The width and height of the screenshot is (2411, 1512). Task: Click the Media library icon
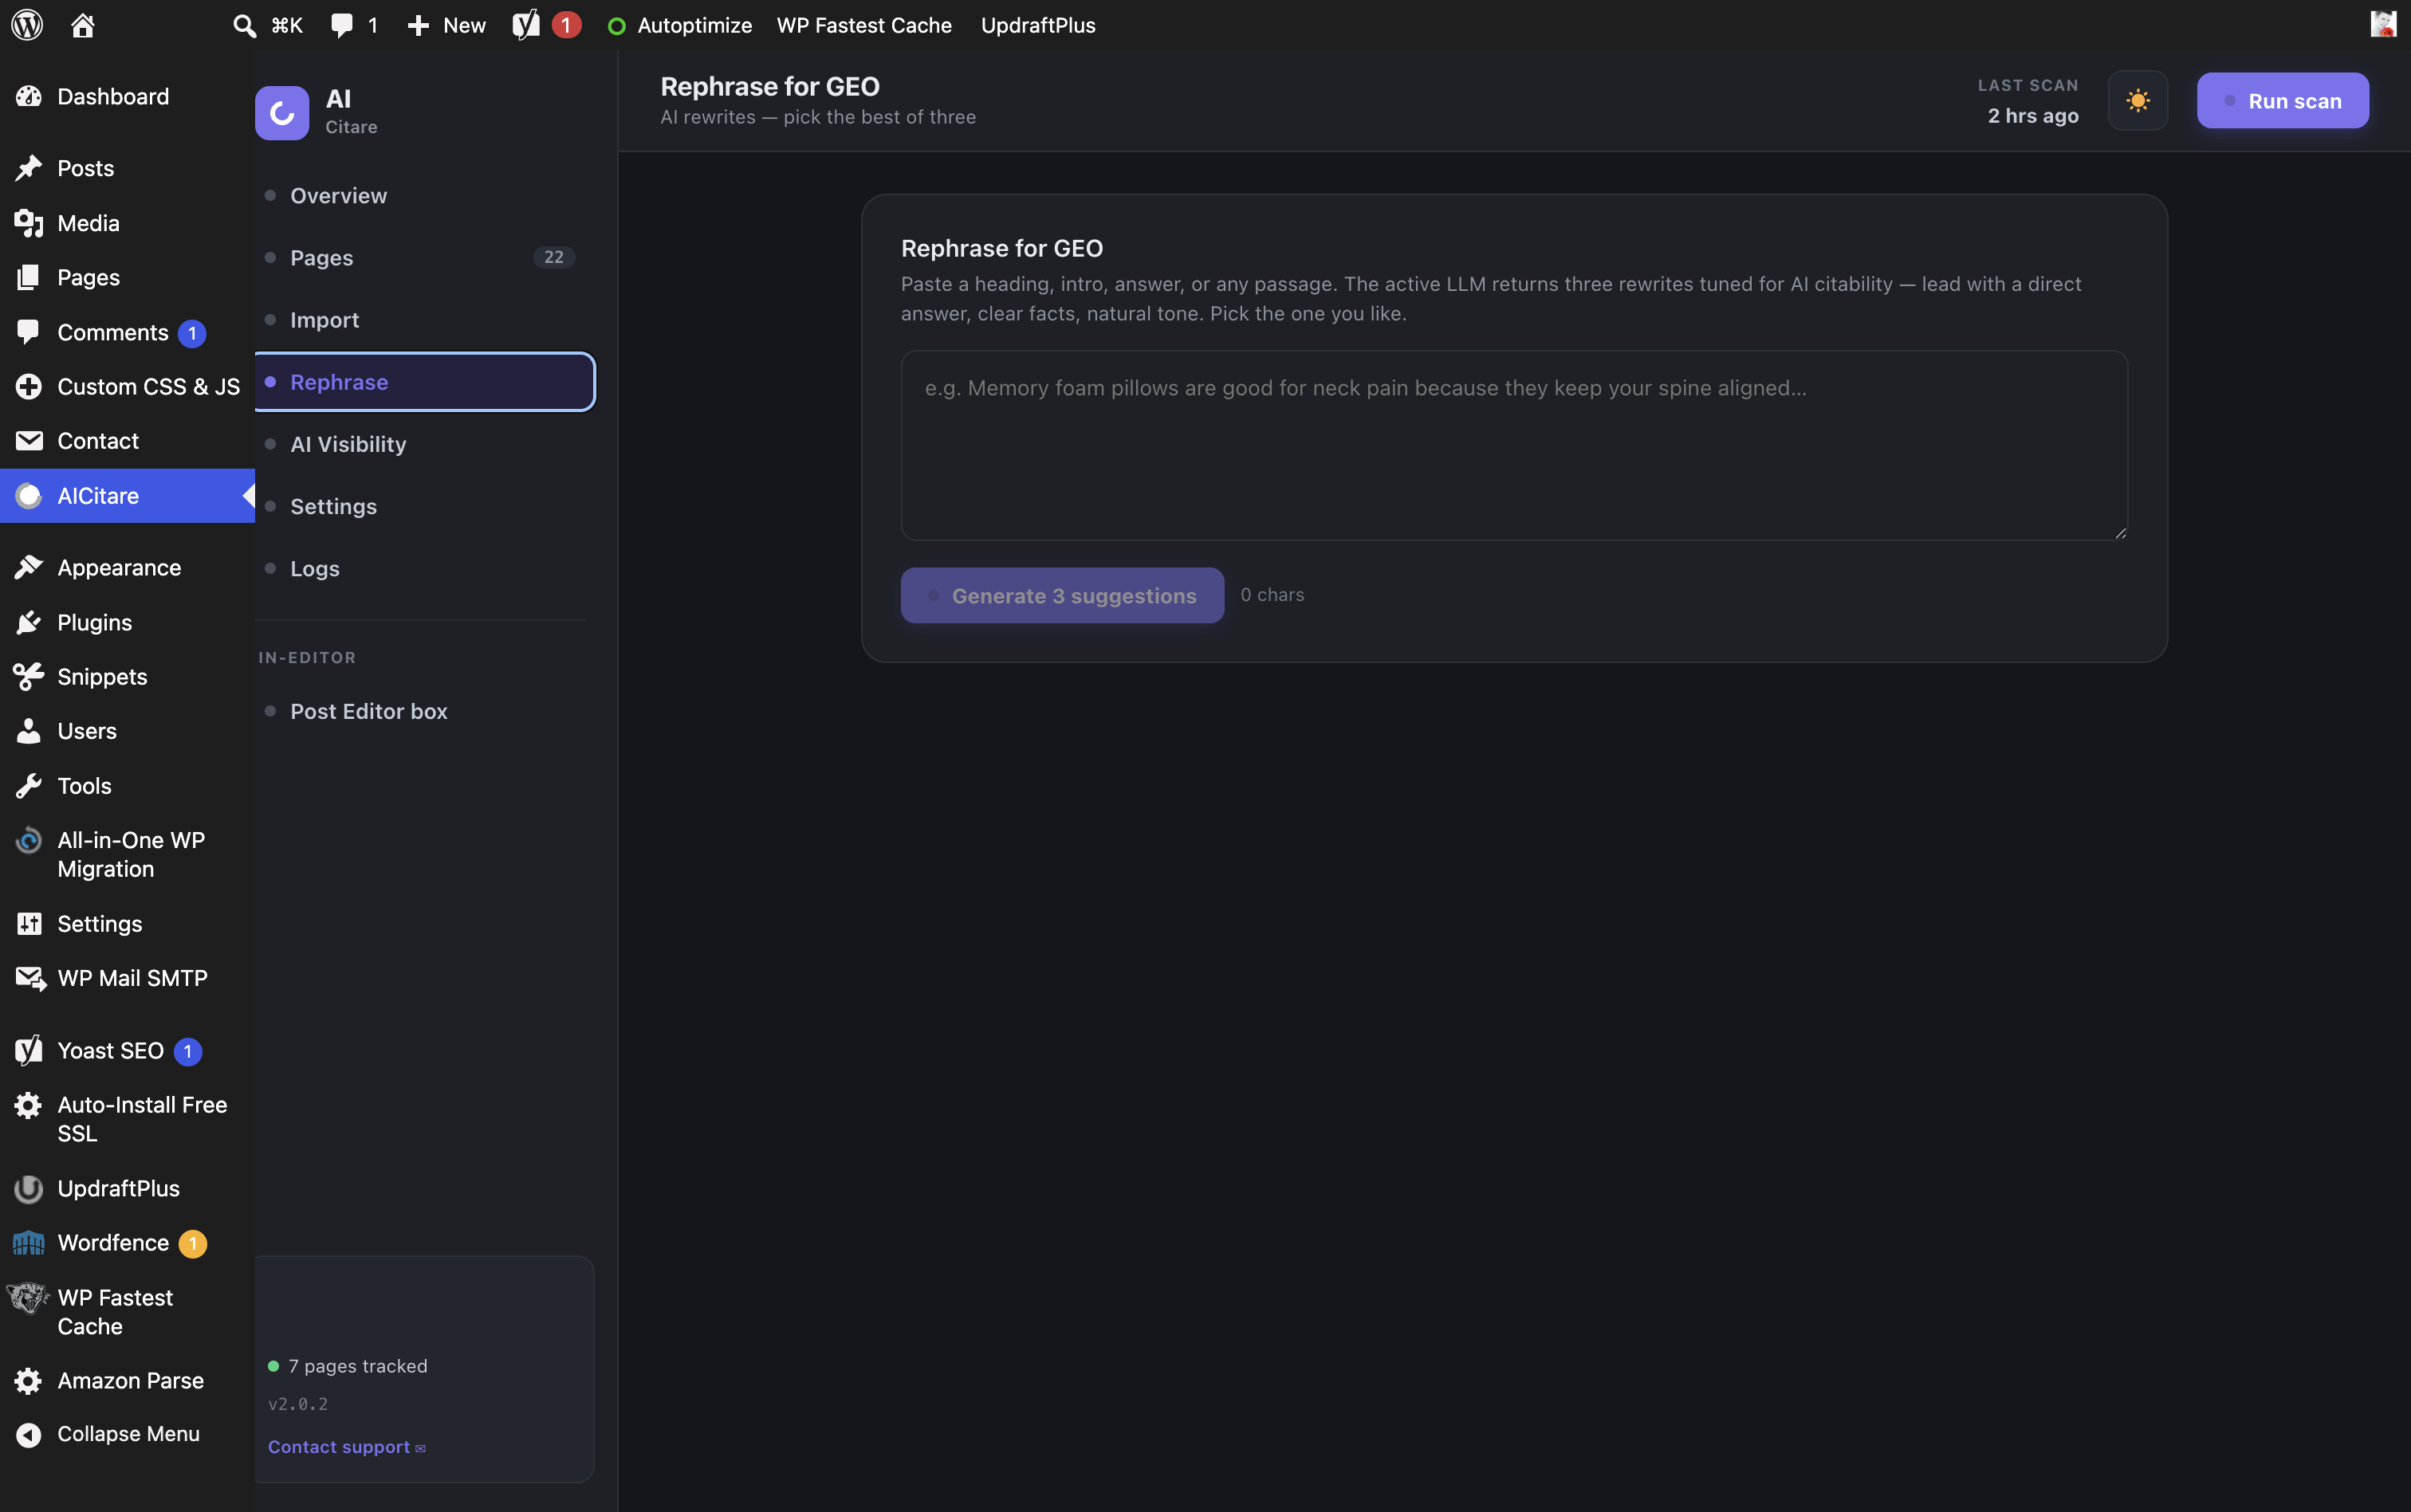(x=29, y=223)
